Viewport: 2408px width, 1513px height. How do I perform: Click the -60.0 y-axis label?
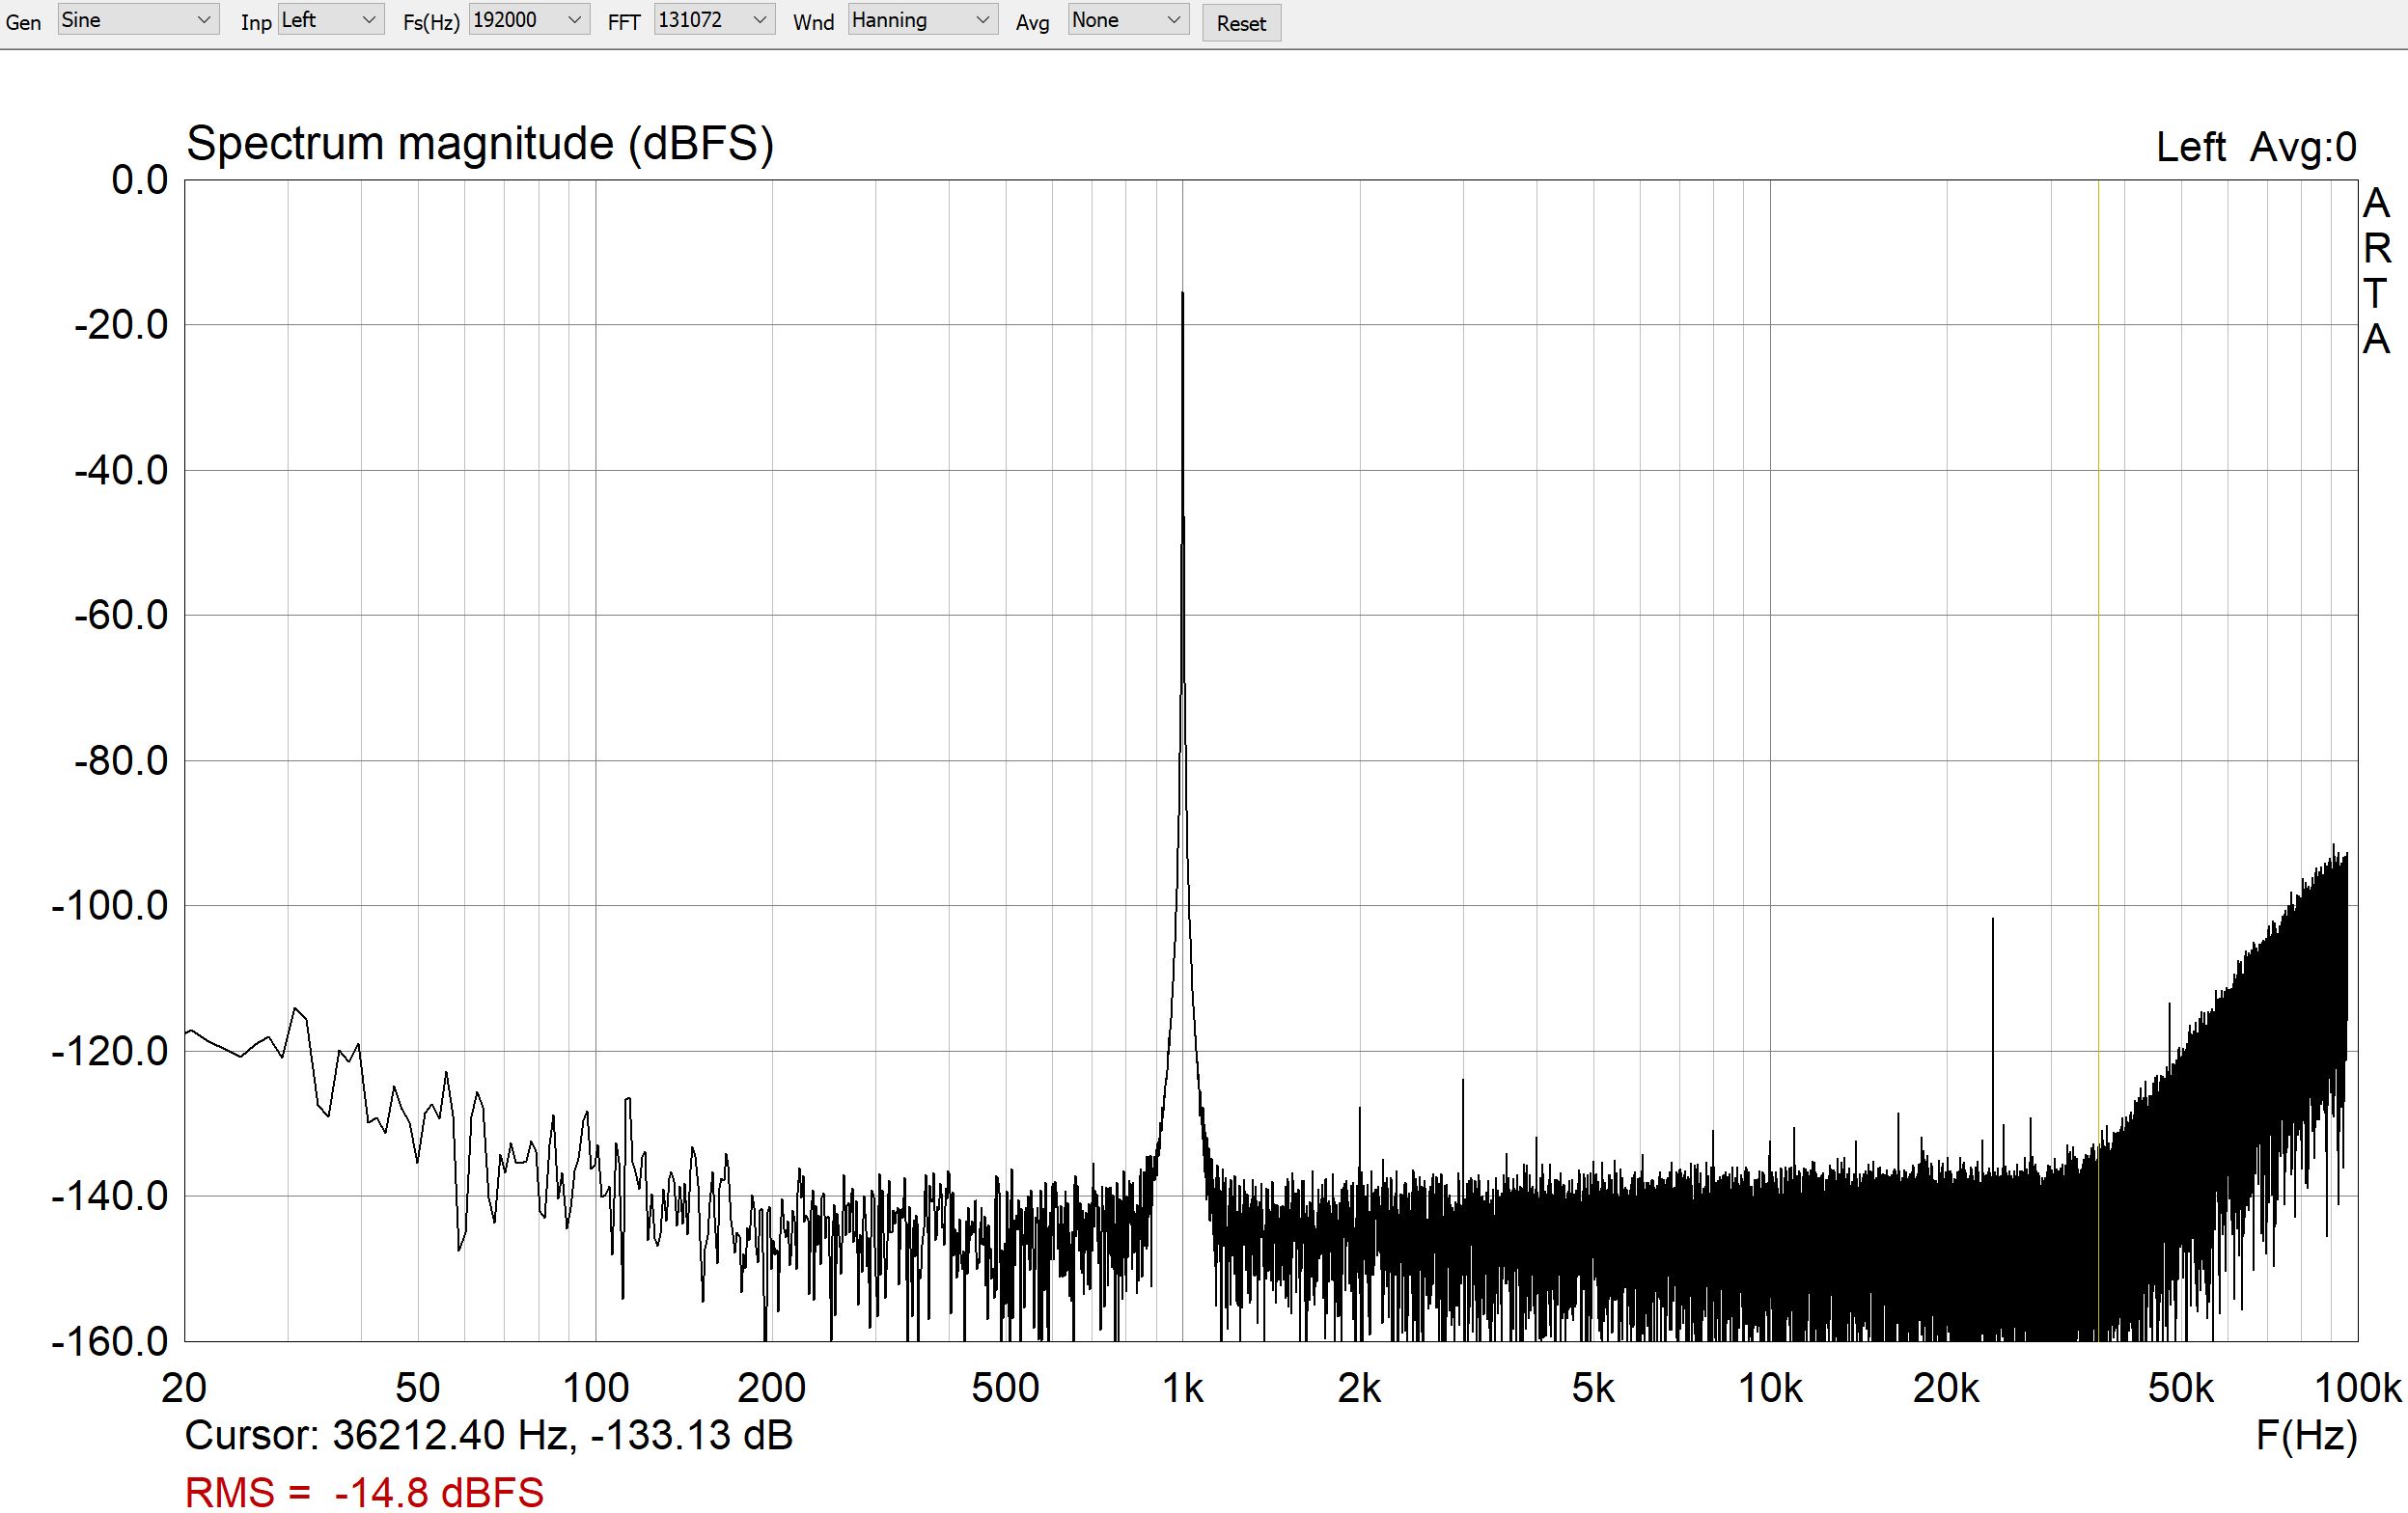click(121, 615)
